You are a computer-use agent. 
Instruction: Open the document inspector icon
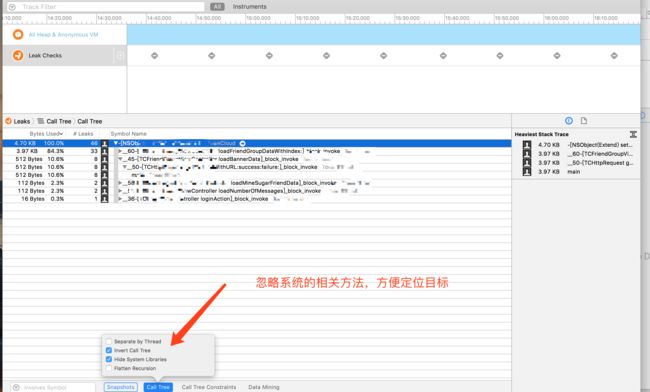tap(584, 121)
